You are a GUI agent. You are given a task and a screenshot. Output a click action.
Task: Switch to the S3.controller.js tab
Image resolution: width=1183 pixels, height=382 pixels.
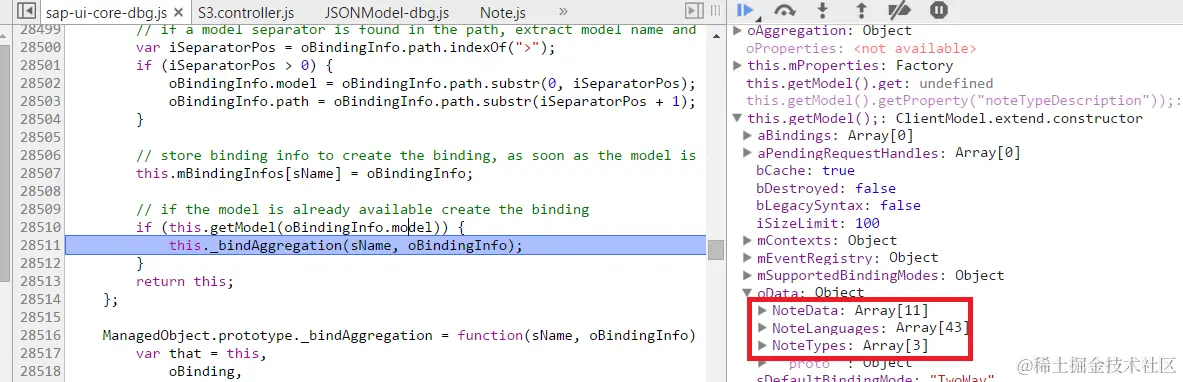coord(246,13)
